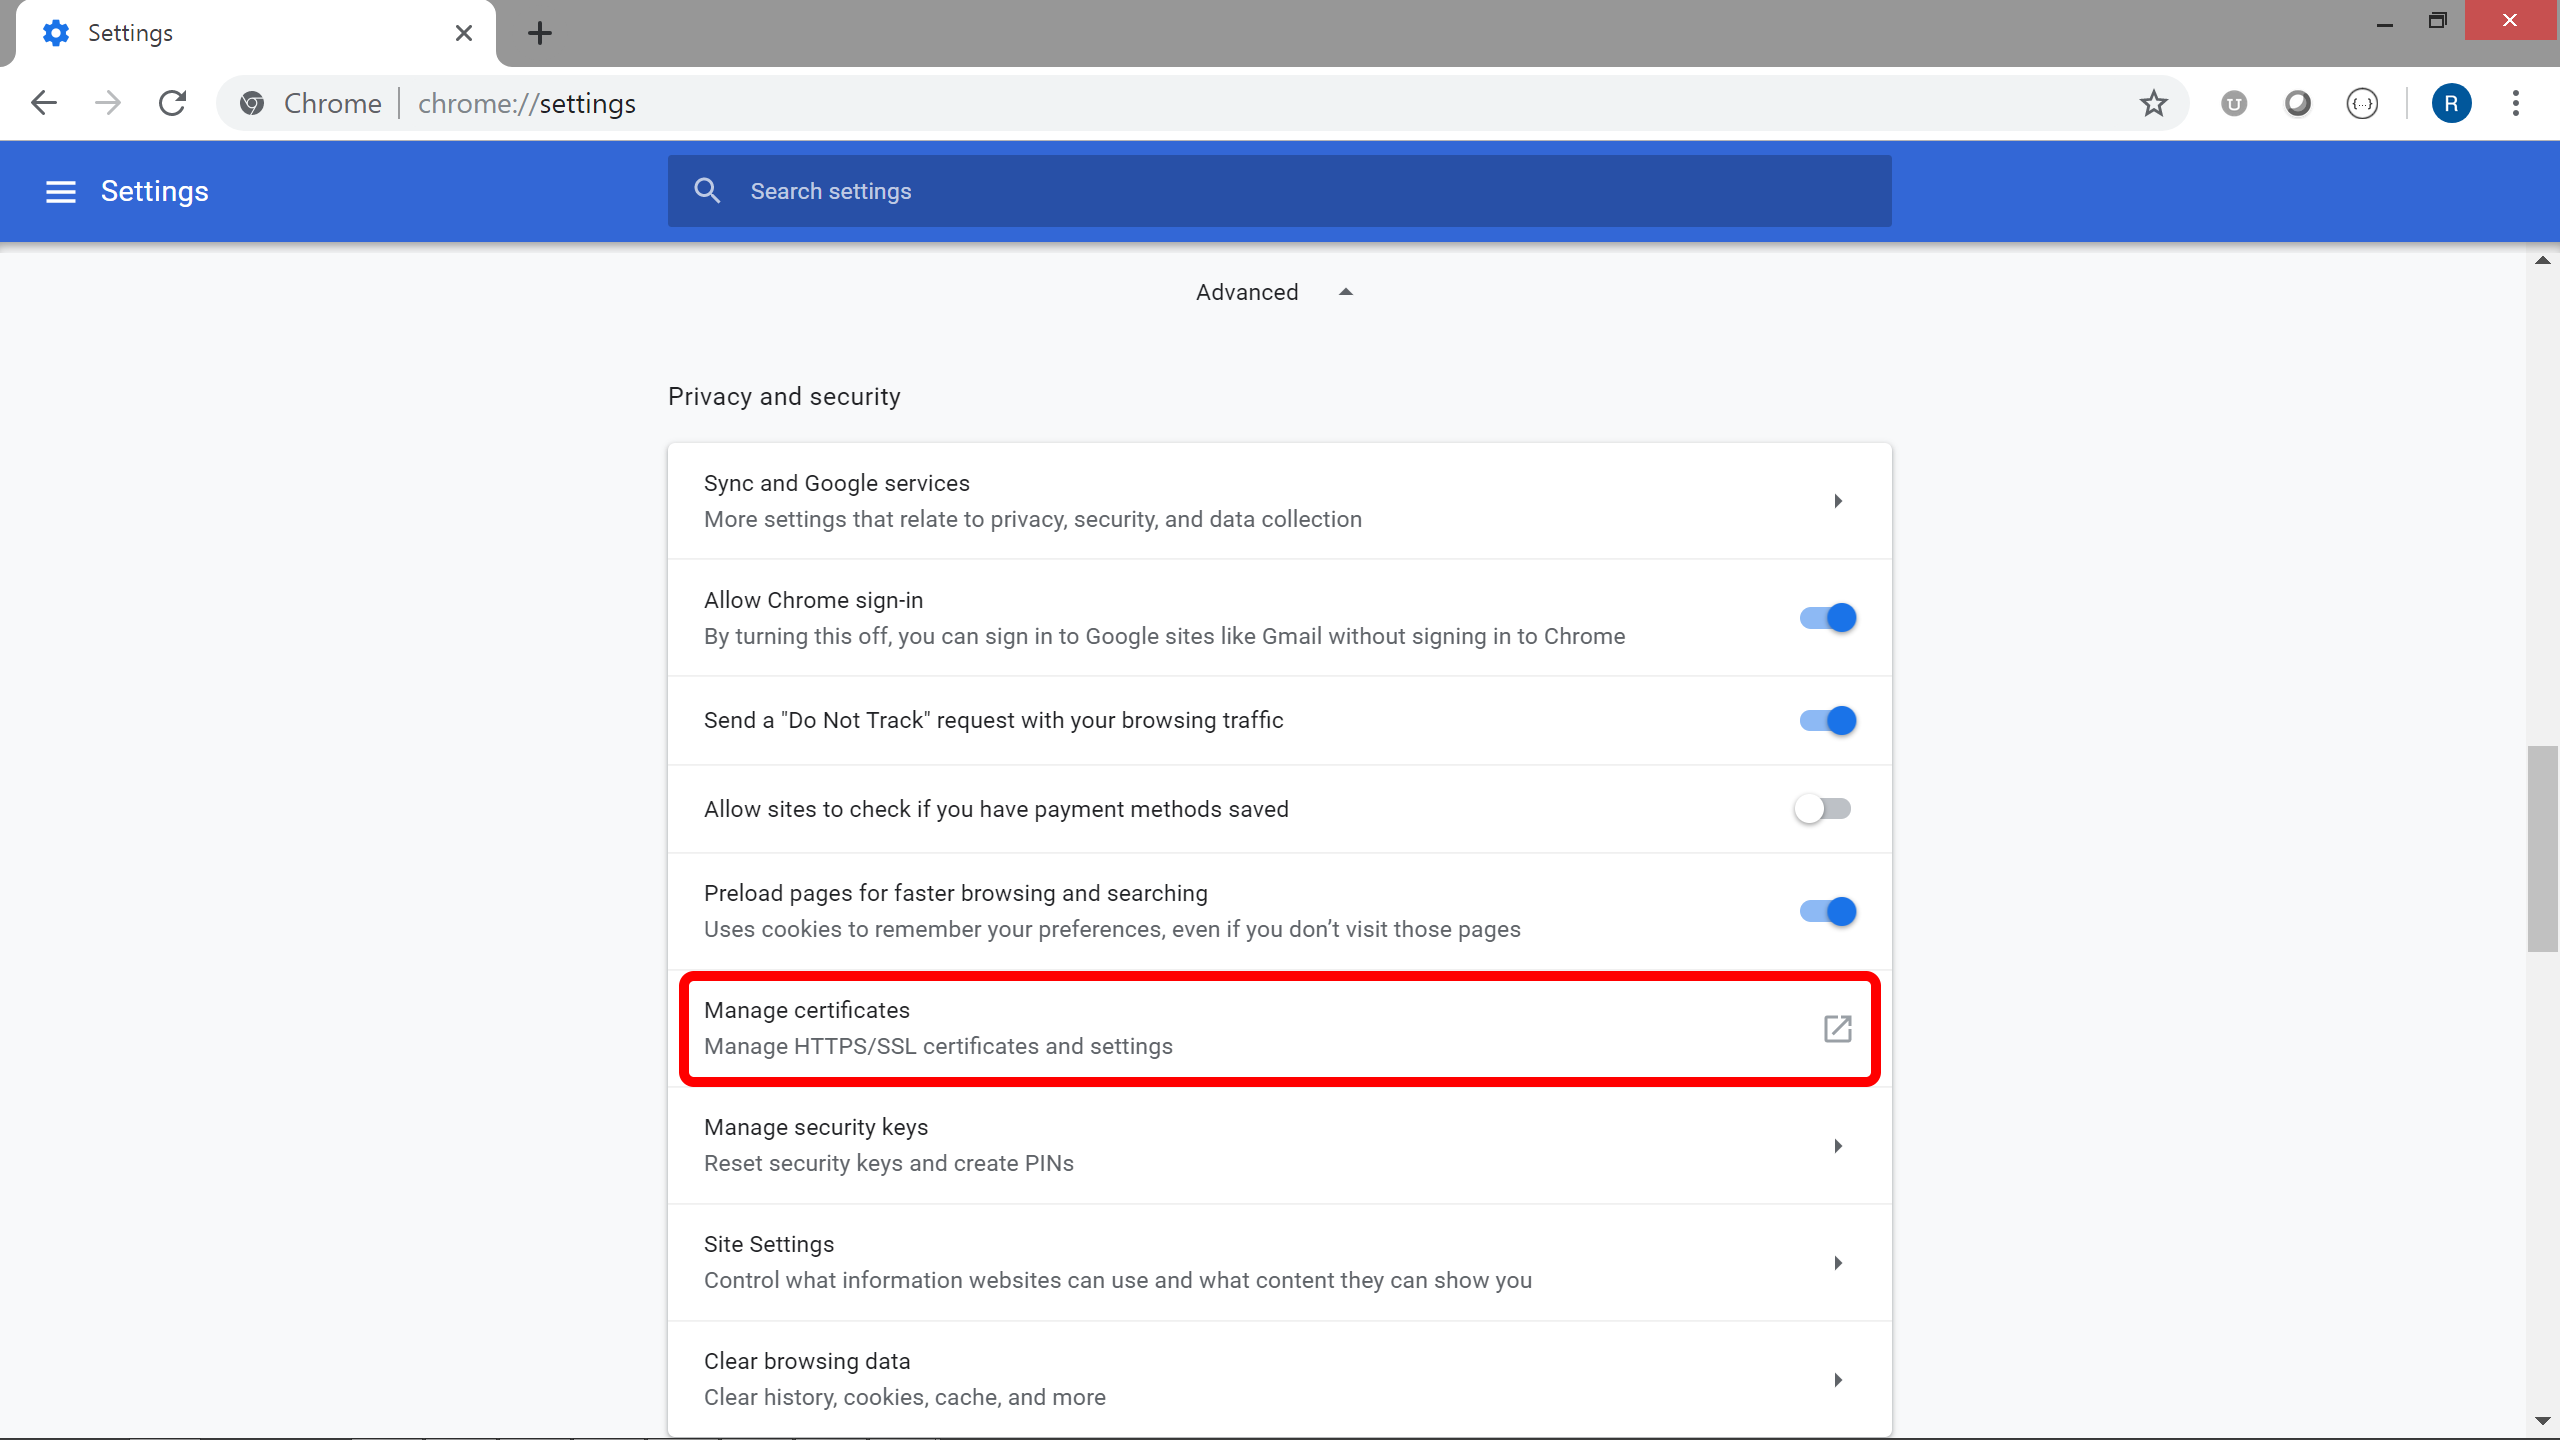Open the curly braces extension icon
The width and height of the screenshot is (2560, 1440).
coord(2362,103)
